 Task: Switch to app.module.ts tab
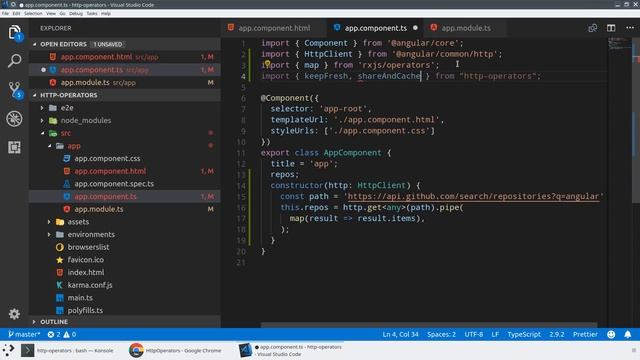pos(466,28)
